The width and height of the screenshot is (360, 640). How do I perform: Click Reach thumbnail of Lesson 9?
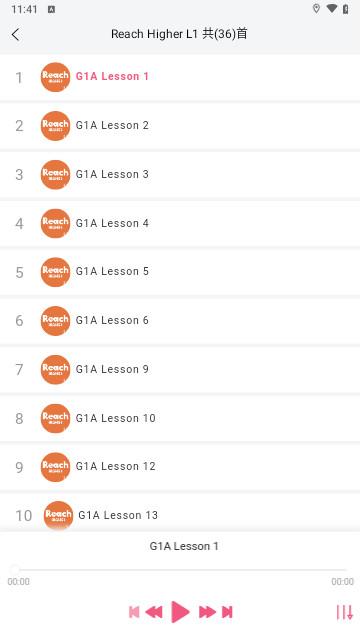point(56,369)
